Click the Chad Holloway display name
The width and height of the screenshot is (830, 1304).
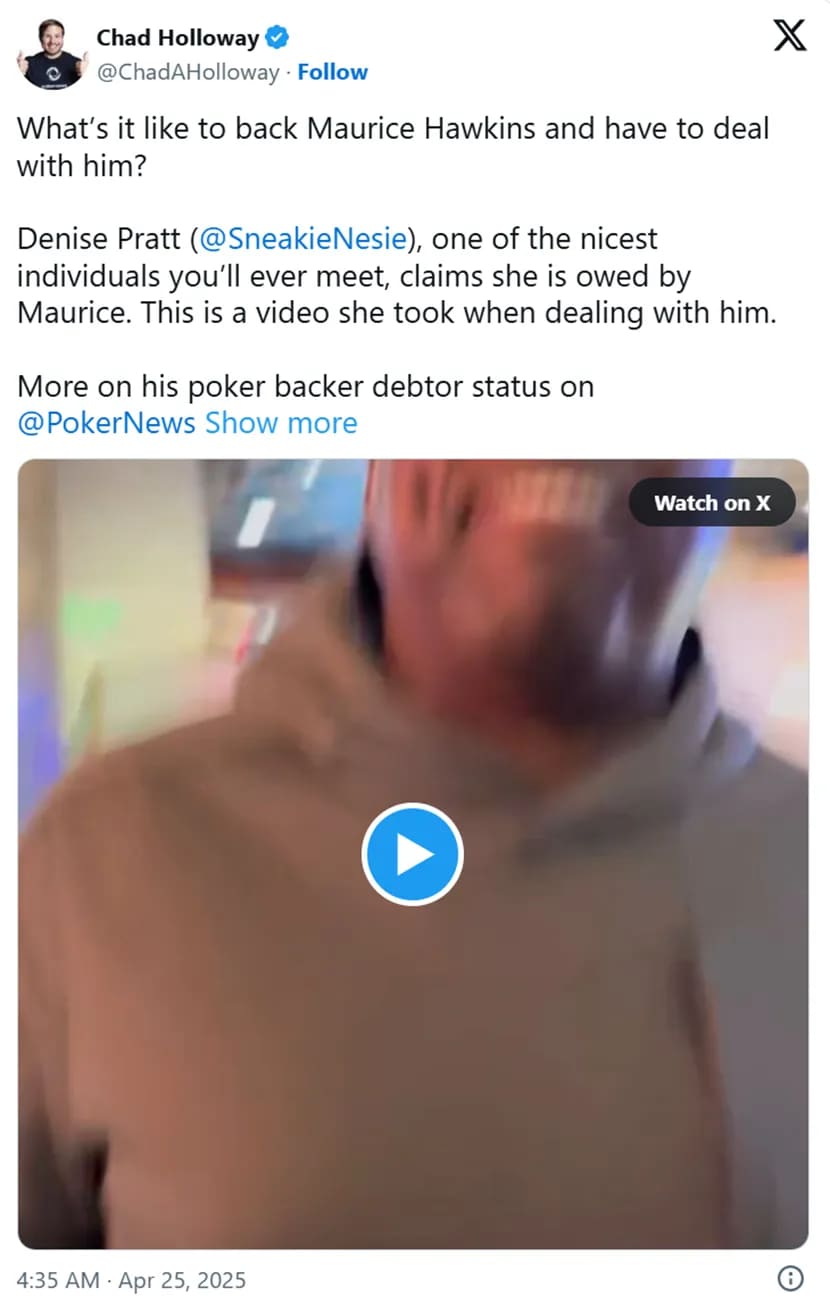click(178, 39)
